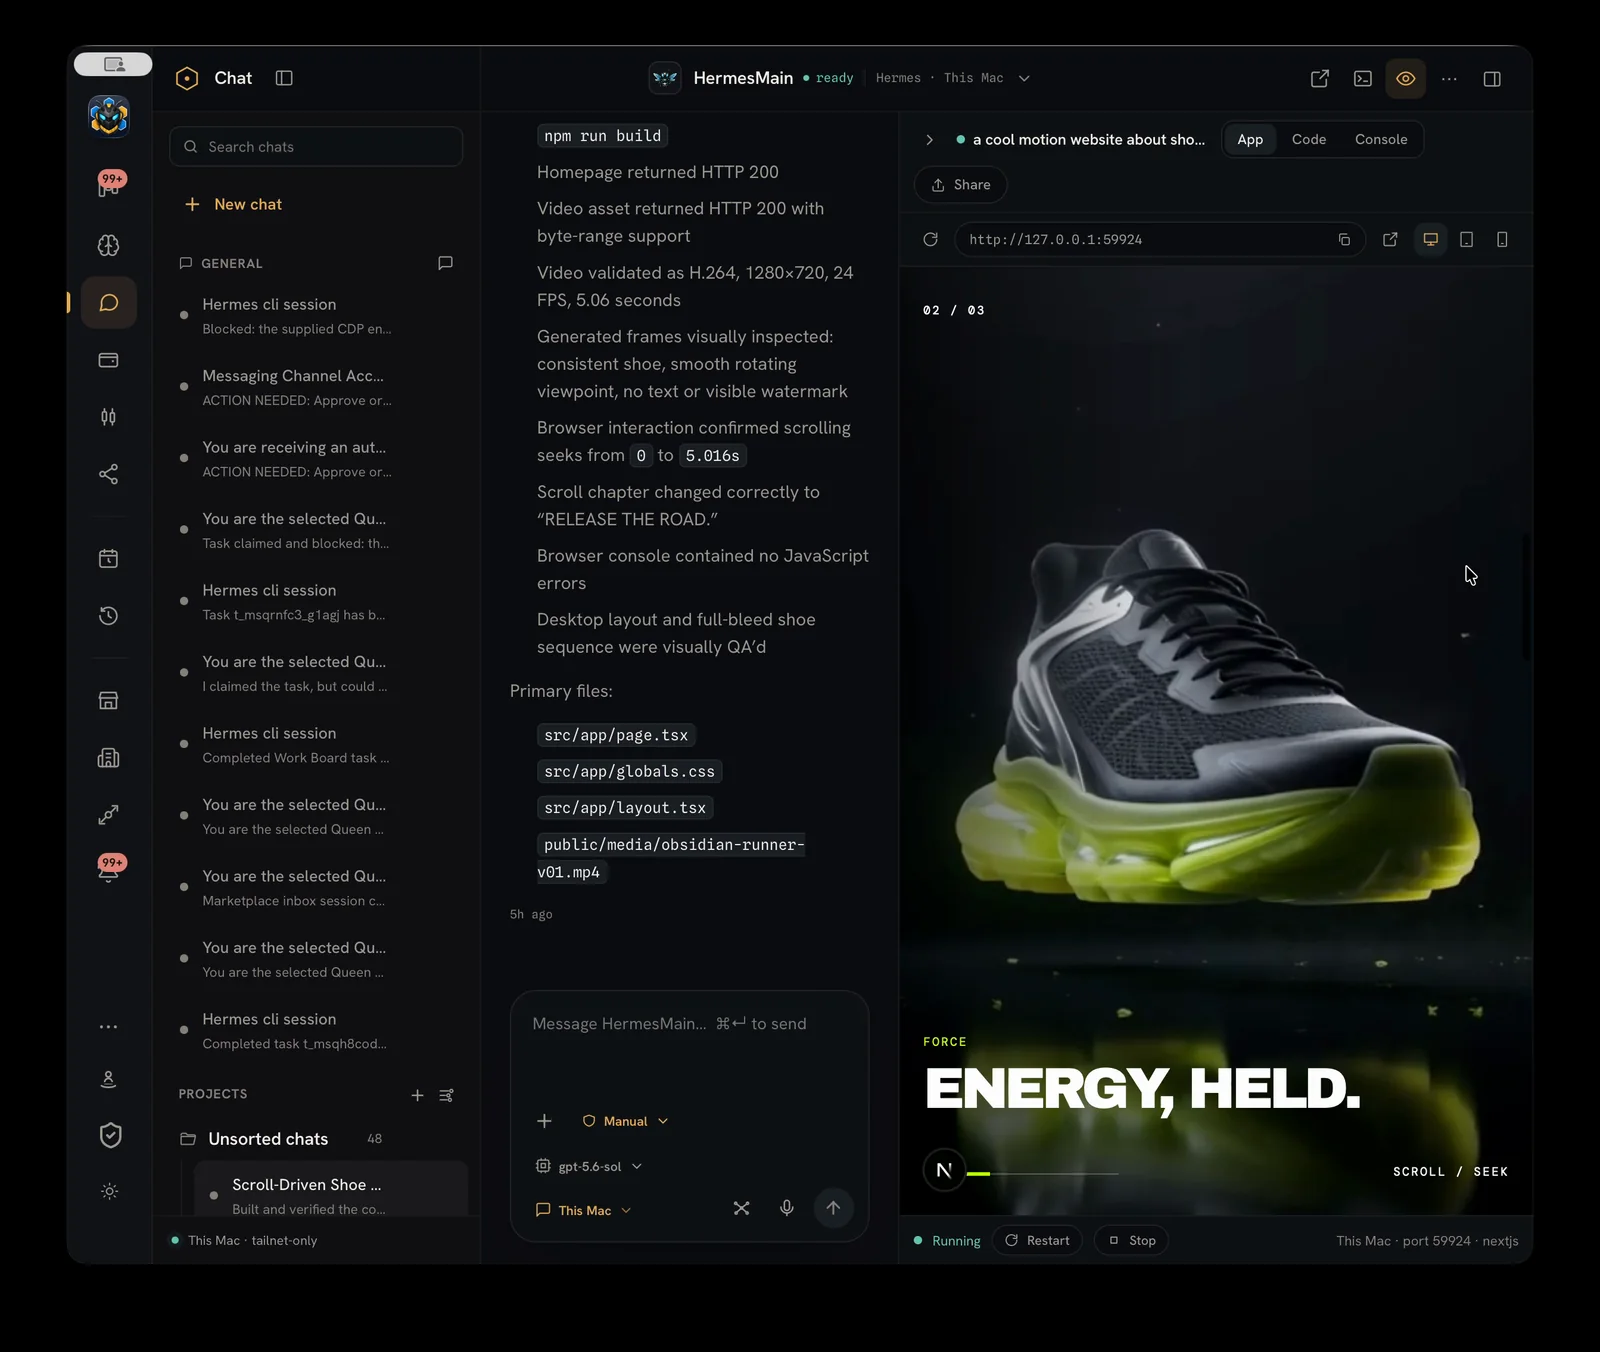Copy the preview URL icon
This screenshot has width=1600, height=1352.
(x=1344, y=239)
